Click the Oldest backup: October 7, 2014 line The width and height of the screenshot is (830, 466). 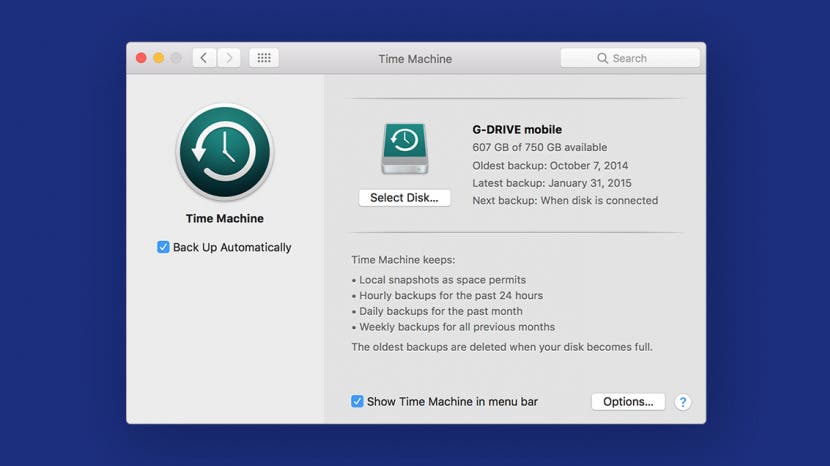point(550,165)
